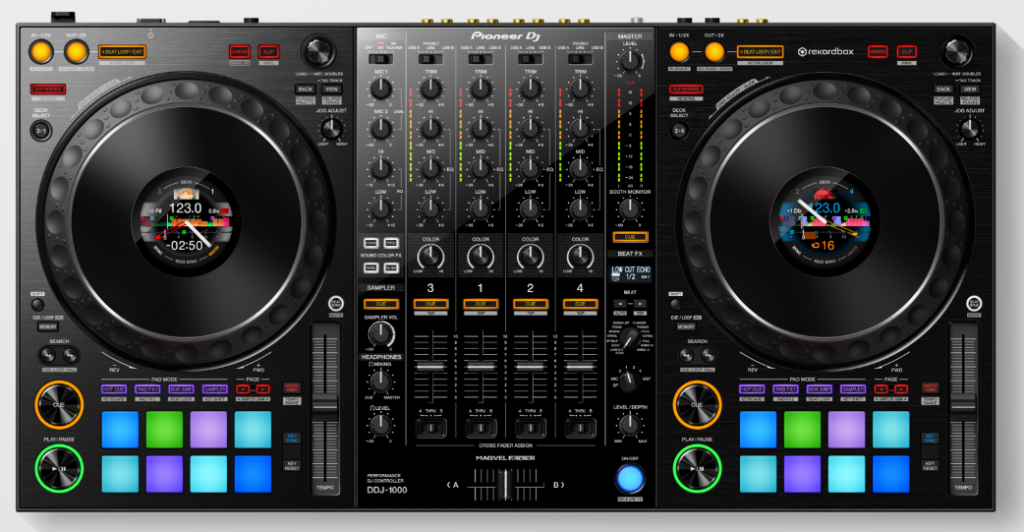Switch right DECK SELECT 2/4 button

[679, 131]
